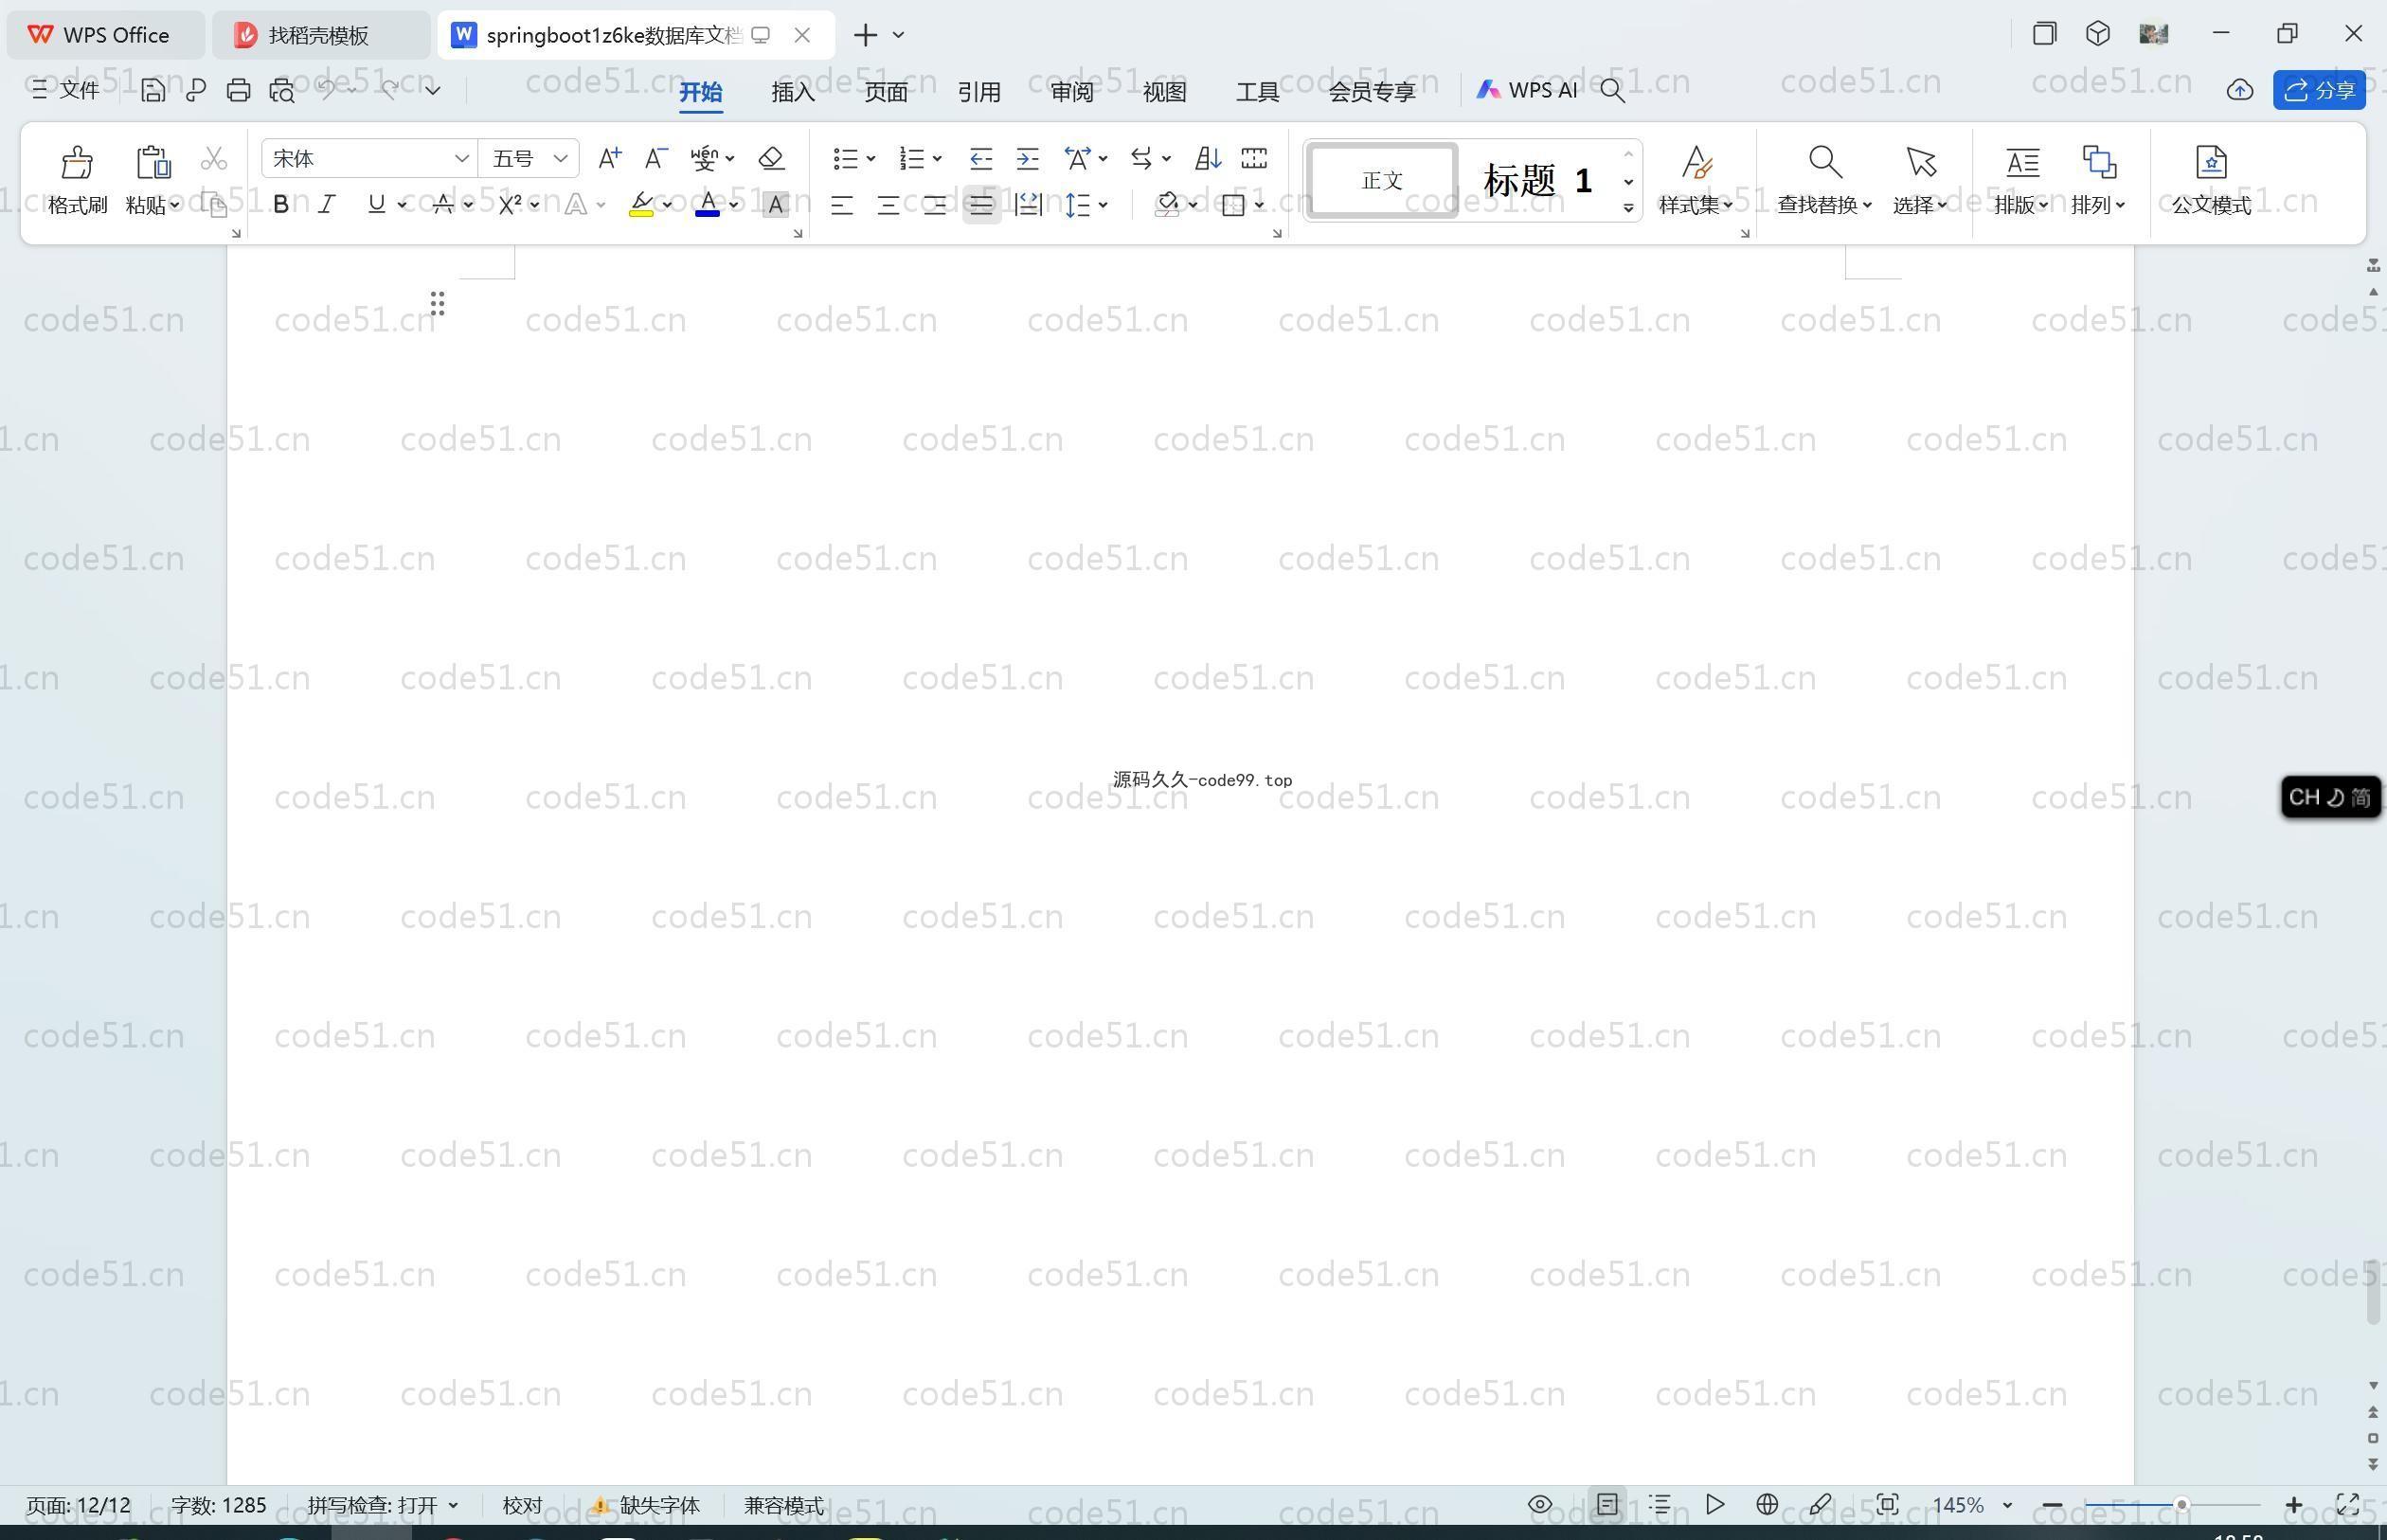Expand the line spacing dropdown arrow

pos(1103,205)
